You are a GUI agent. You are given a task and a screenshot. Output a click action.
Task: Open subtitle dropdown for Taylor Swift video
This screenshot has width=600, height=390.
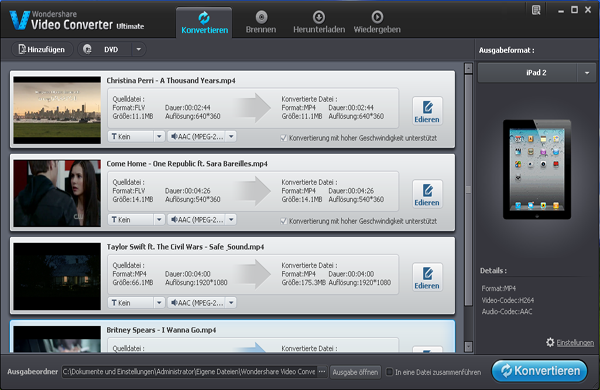[x=159, y=303]
